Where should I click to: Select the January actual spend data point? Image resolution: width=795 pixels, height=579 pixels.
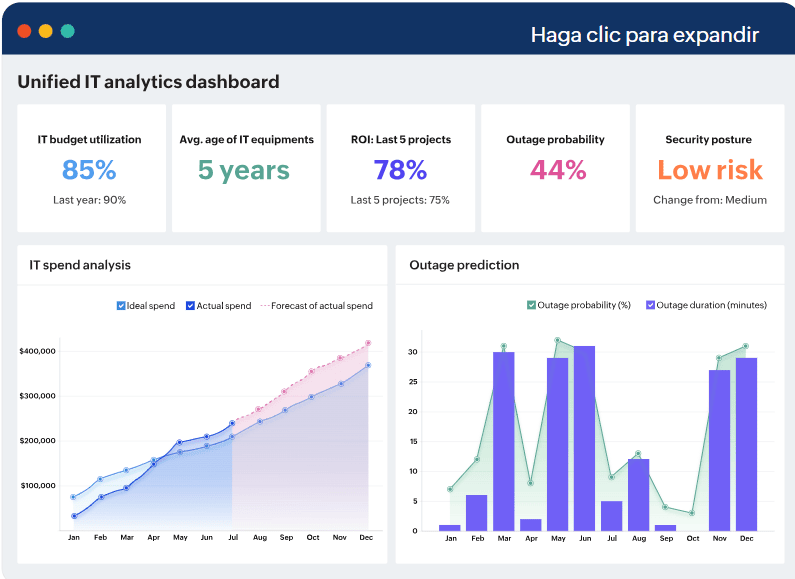pyautogui.click(x=74, y=516)
